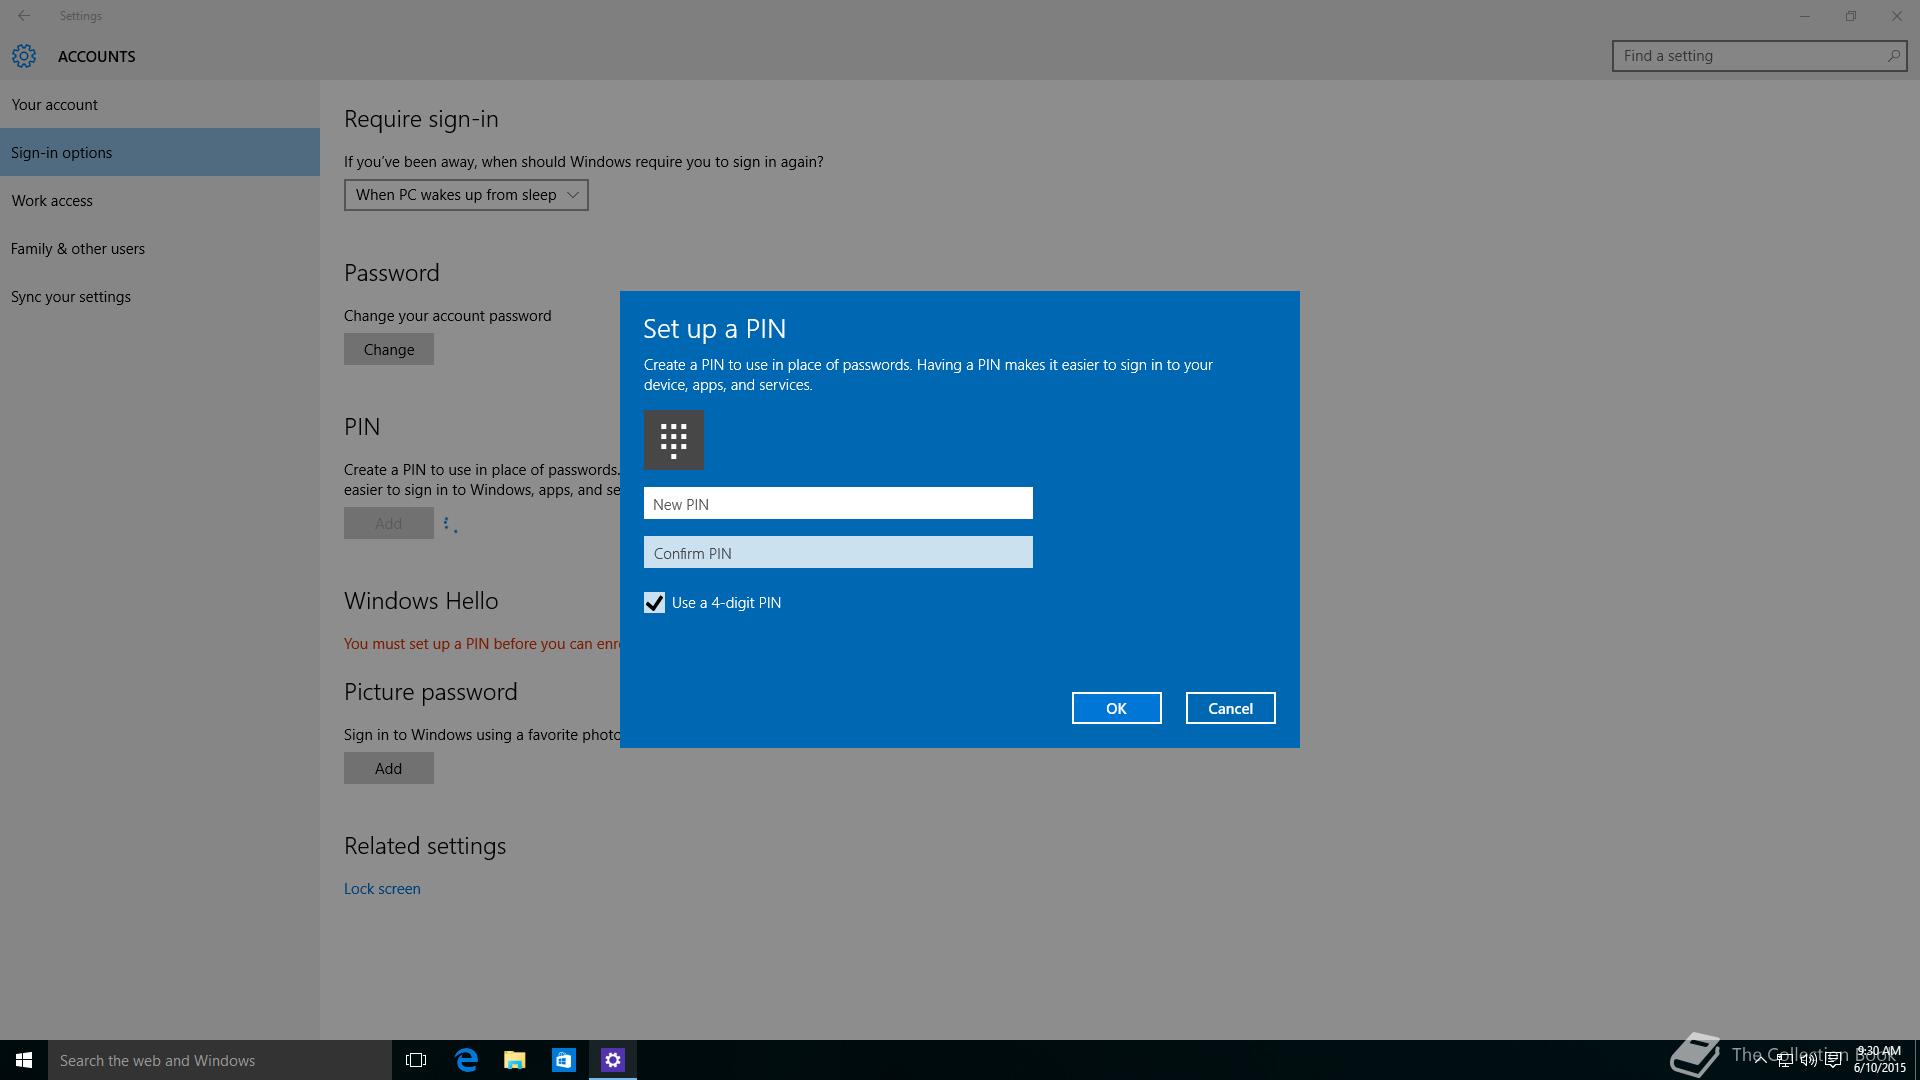
Task: Open Family & other users
Action: pyautogui.click(x=160, y=248)
